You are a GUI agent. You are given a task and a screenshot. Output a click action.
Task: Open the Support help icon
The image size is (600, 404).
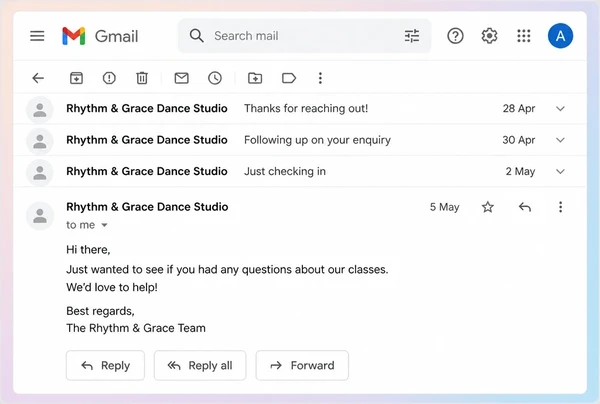pos(455,36)
